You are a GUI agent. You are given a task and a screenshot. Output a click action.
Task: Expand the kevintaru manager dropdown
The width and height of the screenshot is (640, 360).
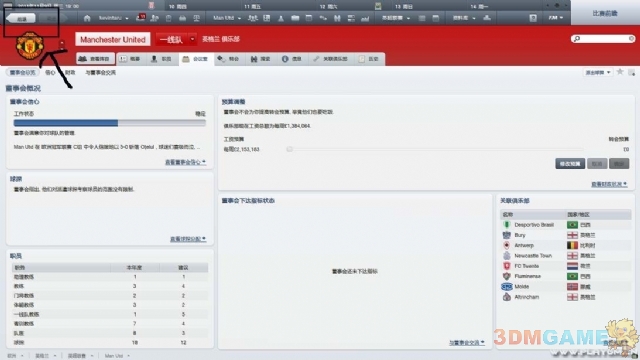[x=113, y=18]
